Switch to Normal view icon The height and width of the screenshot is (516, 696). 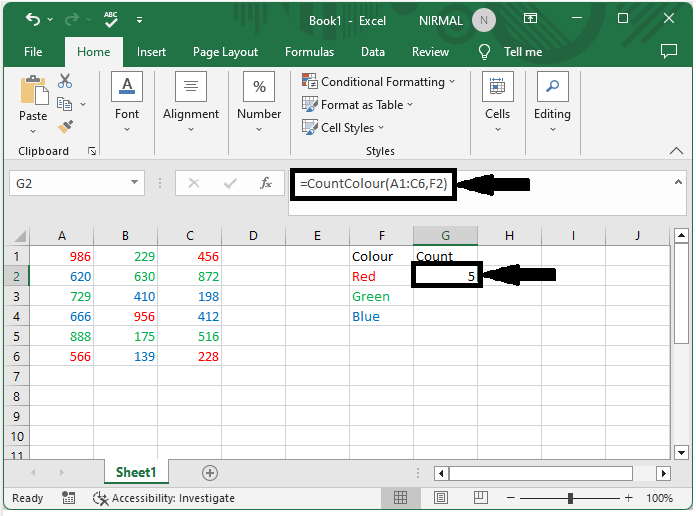tap(400, 498)
